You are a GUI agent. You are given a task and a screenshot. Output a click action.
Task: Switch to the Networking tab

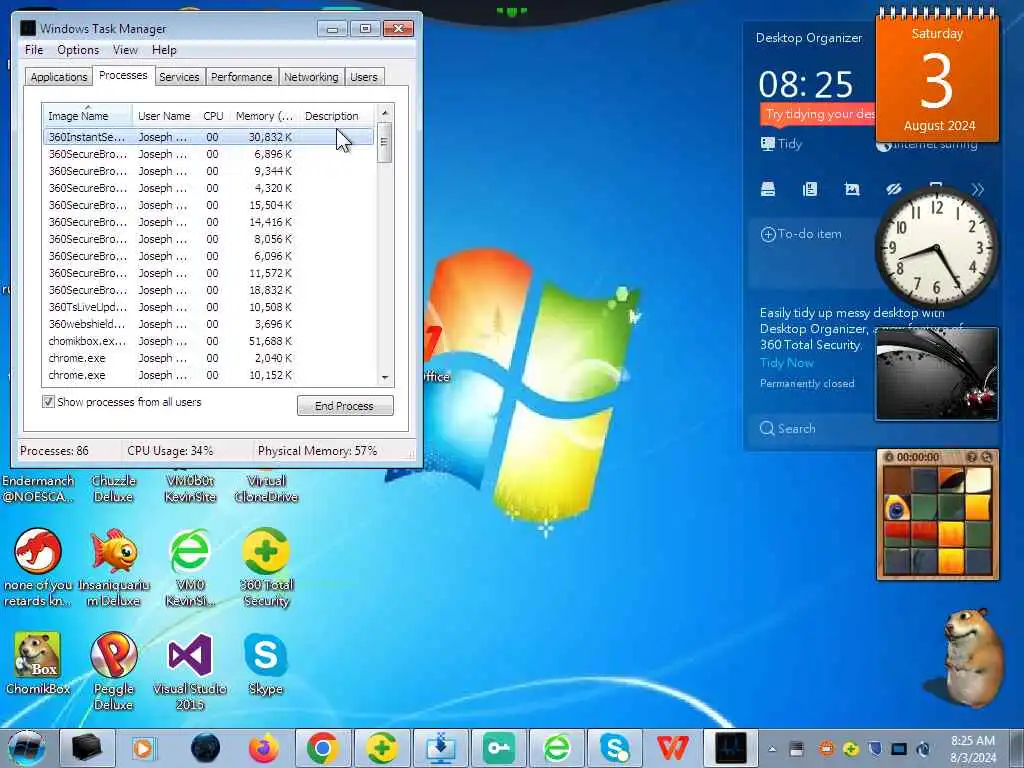(x=311, y=77)
